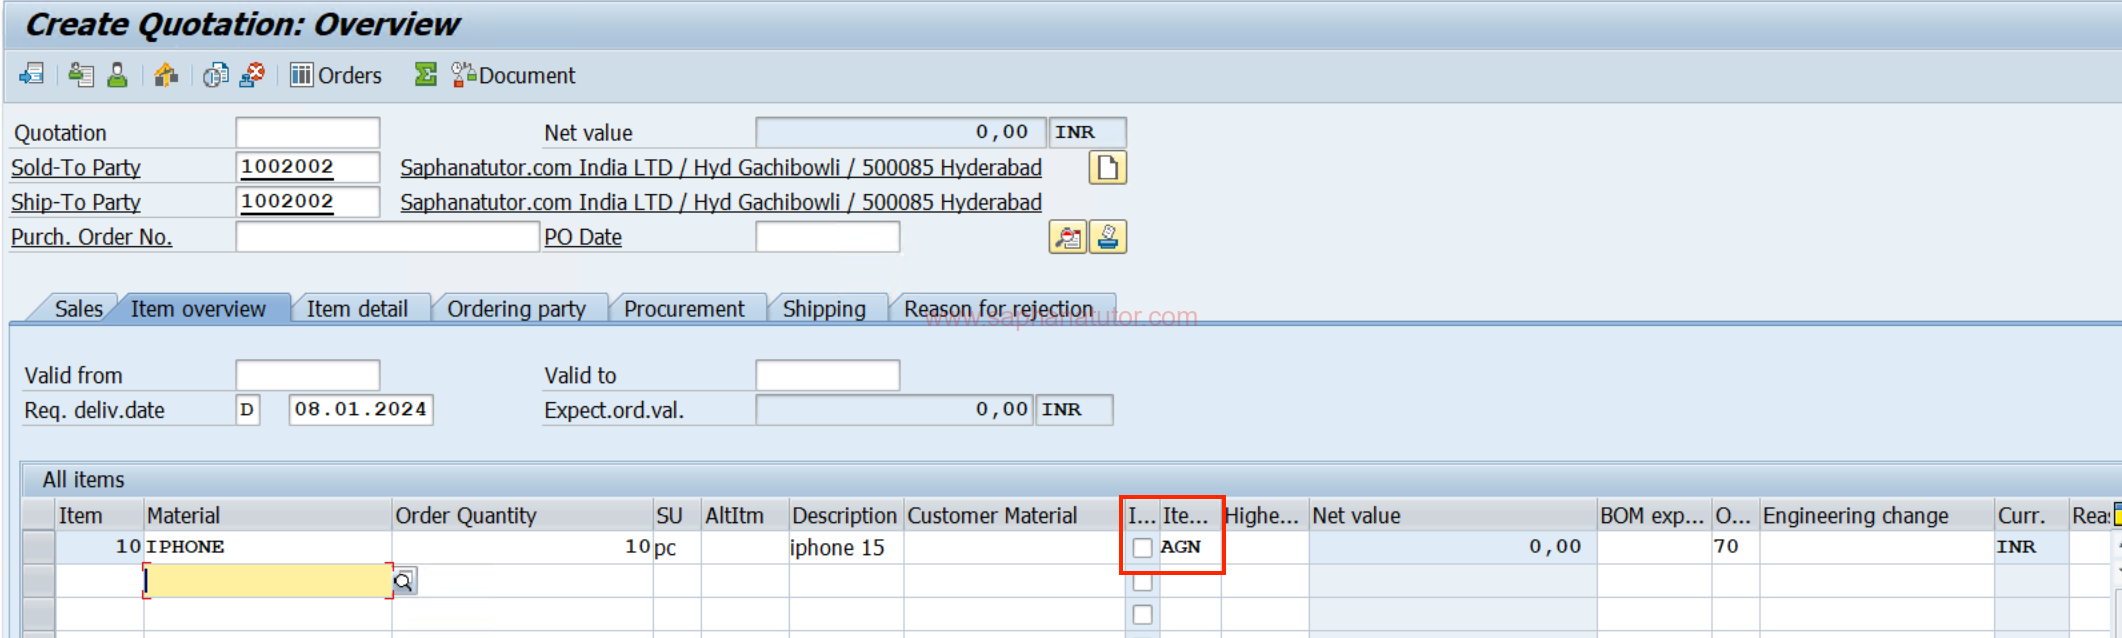2122x638 pixels.
Task: Click the display document flow icon
Action: pyautogui.click(x=32, y=75)
